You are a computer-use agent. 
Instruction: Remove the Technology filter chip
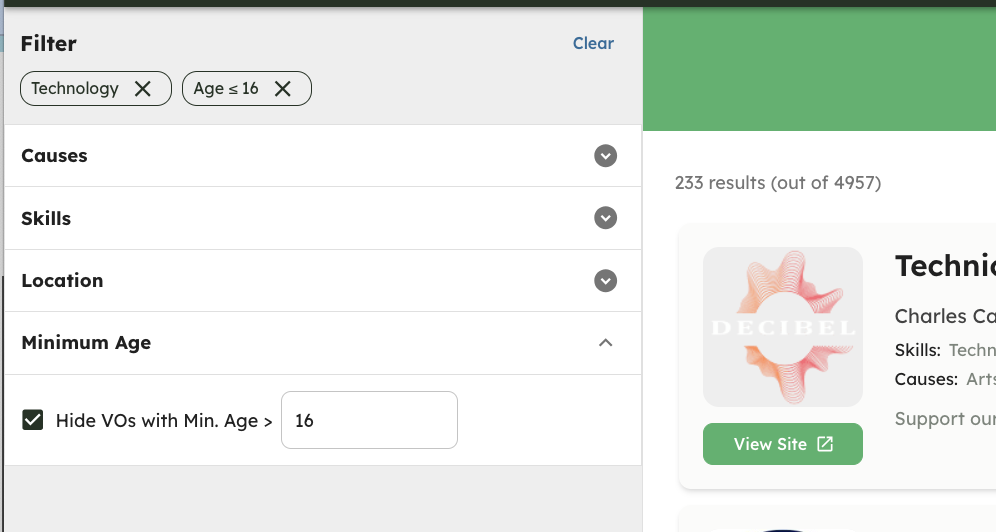click(143, 89)
